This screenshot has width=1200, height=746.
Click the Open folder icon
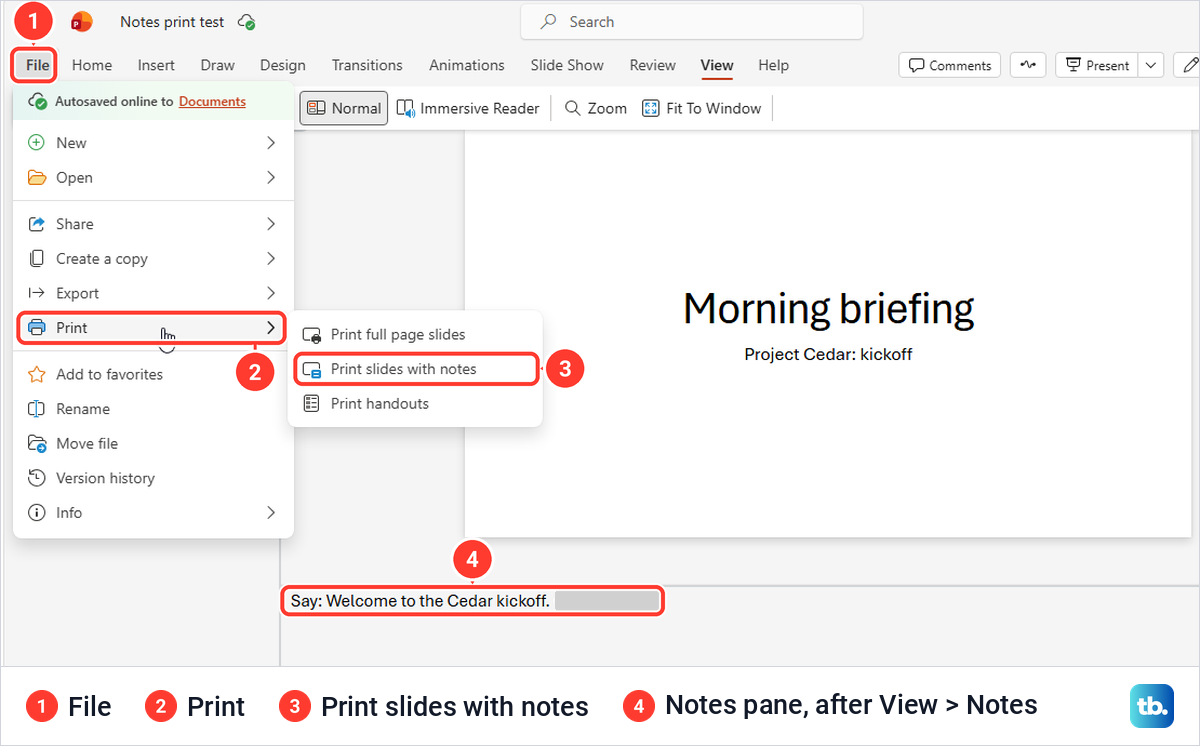coord(37,178)
